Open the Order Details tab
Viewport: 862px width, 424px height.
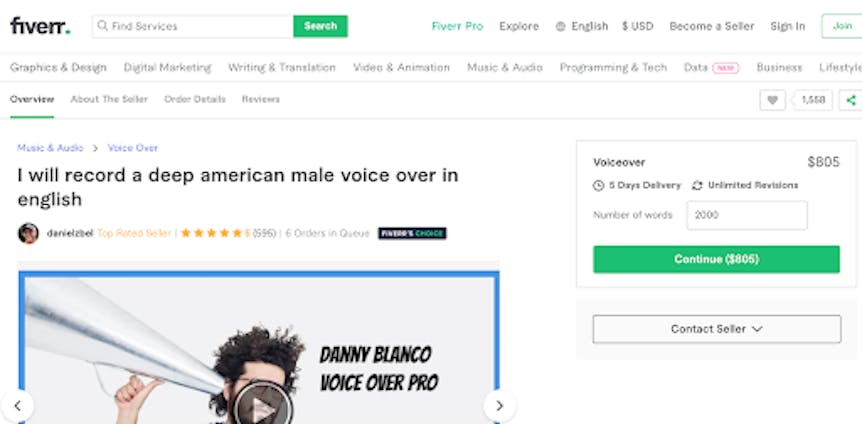(x=195, y=100)
